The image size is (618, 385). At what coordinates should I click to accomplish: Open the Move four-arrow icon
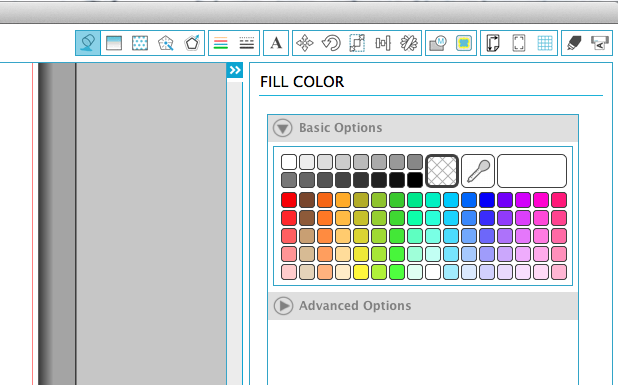point(305,43)
